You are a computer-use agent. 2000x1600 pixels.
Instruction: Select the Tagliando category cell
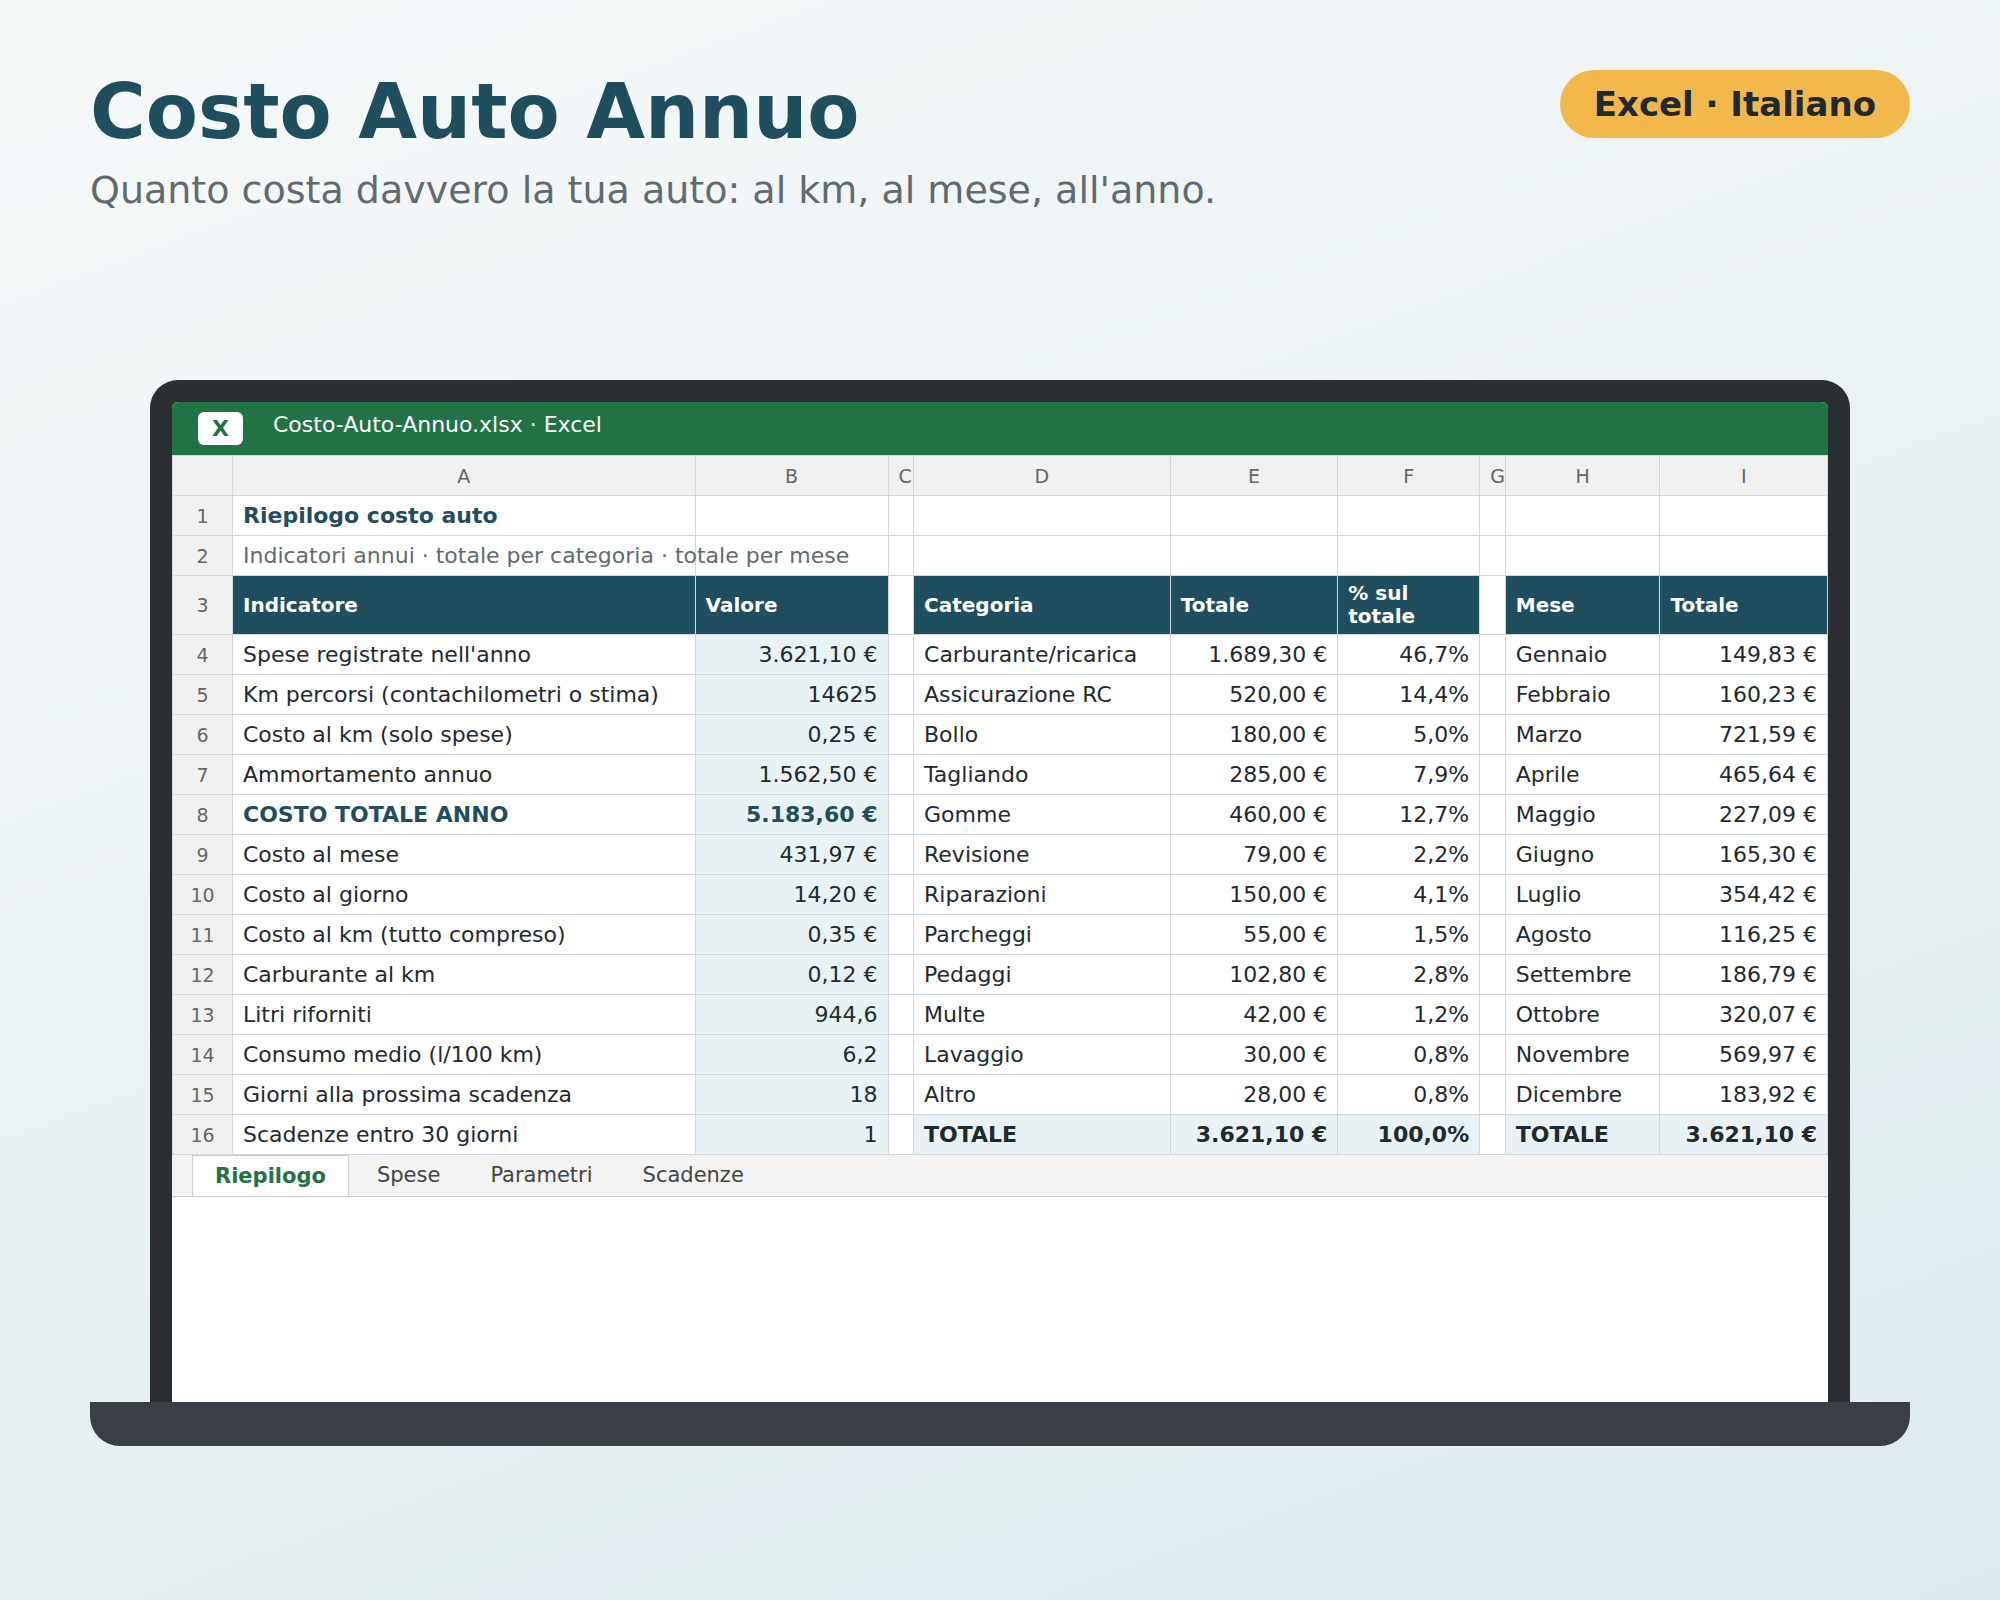(x=1041, y=775)
